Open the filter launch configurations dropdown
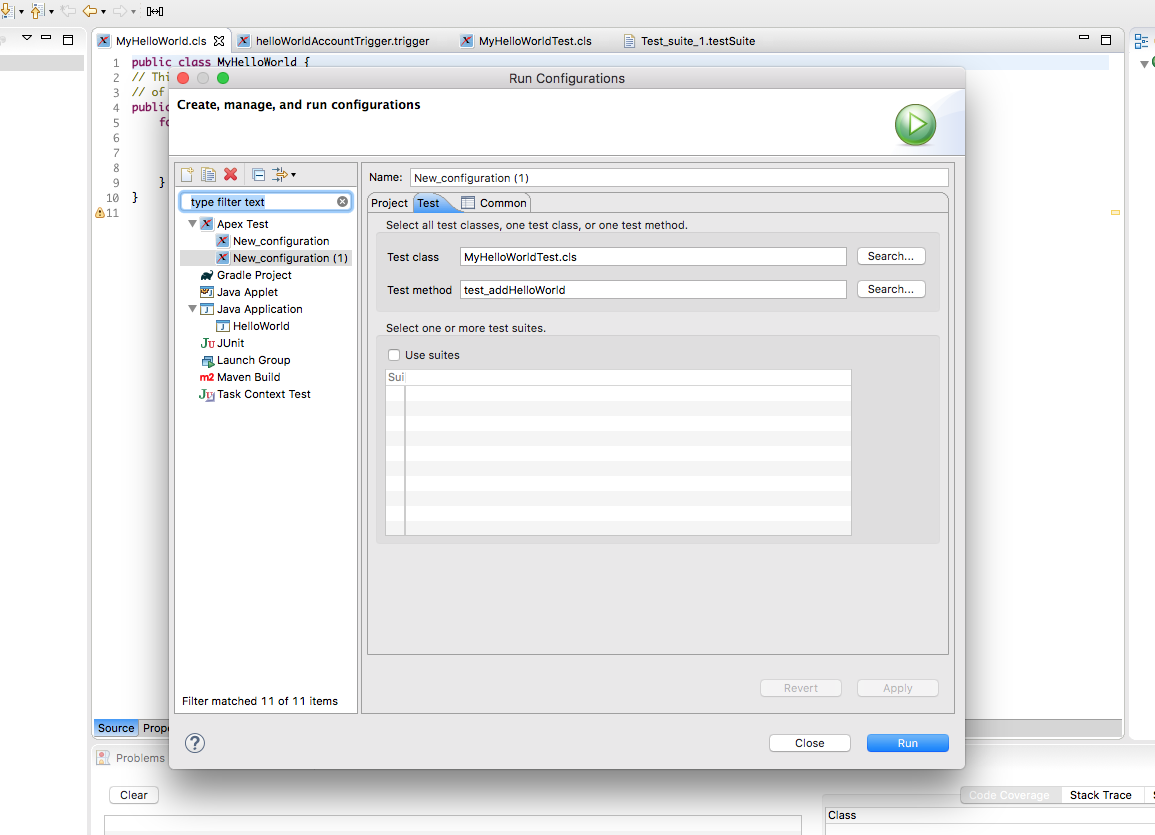 tap(284, 174)
